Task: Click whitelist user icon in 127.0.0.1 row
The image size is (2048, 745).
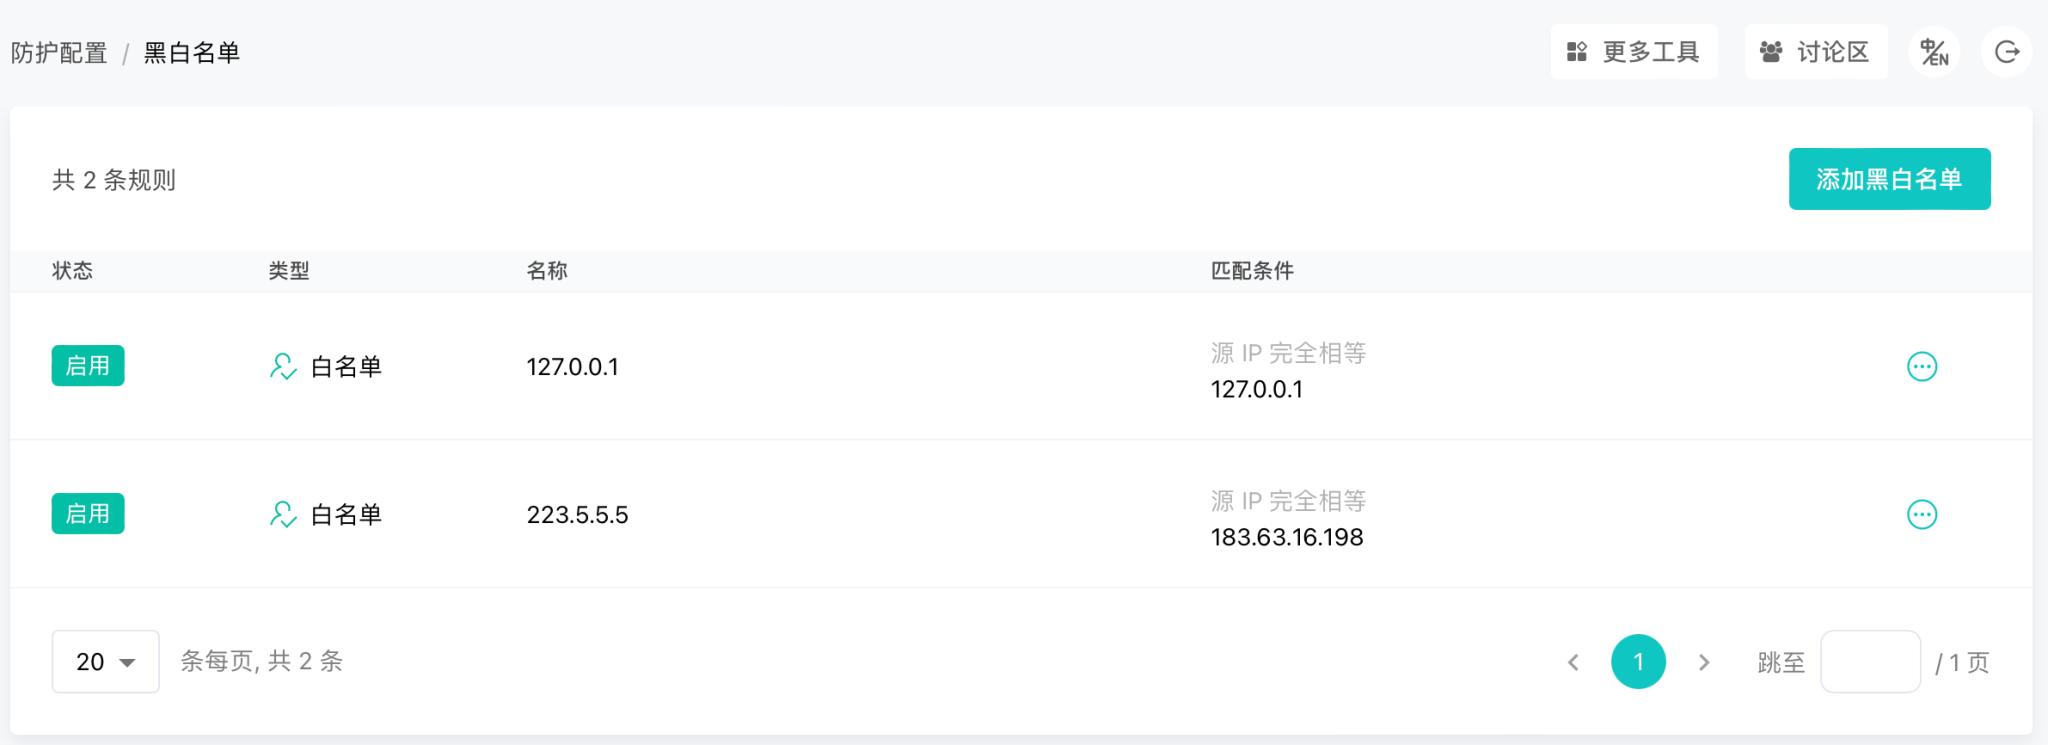Action: point(283,367)
